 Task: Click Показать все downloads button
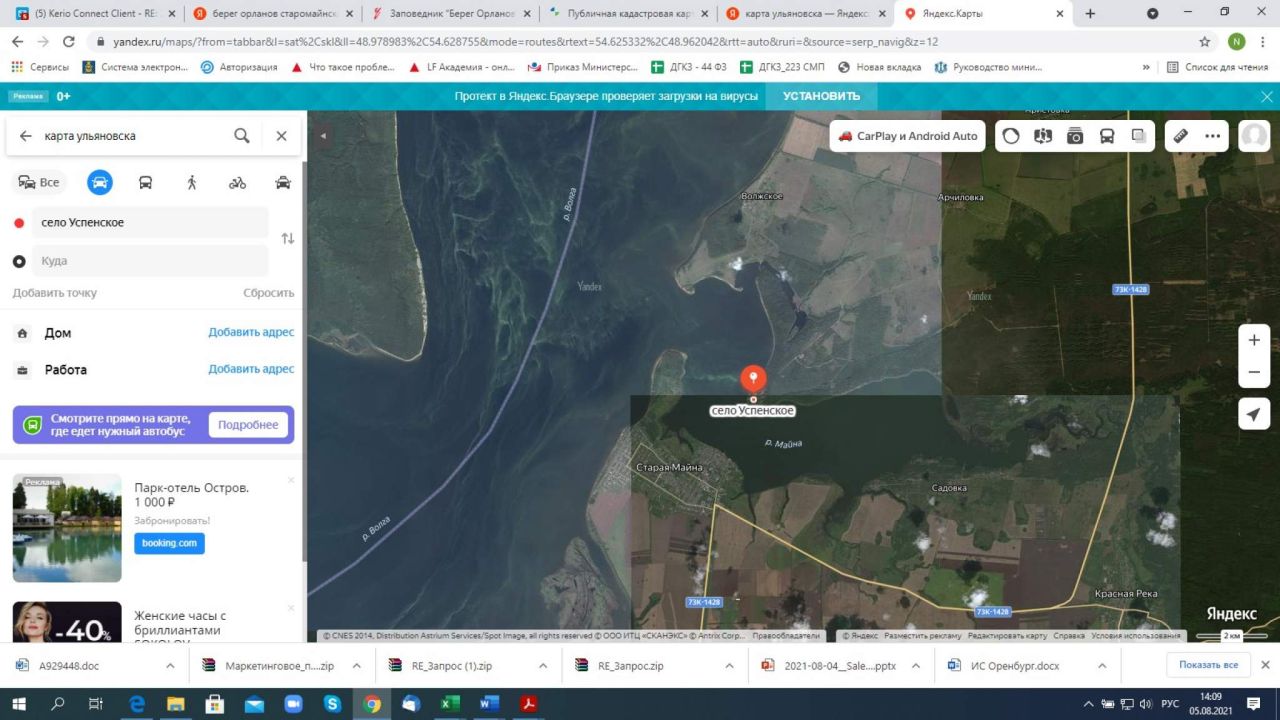point(1208,665)
